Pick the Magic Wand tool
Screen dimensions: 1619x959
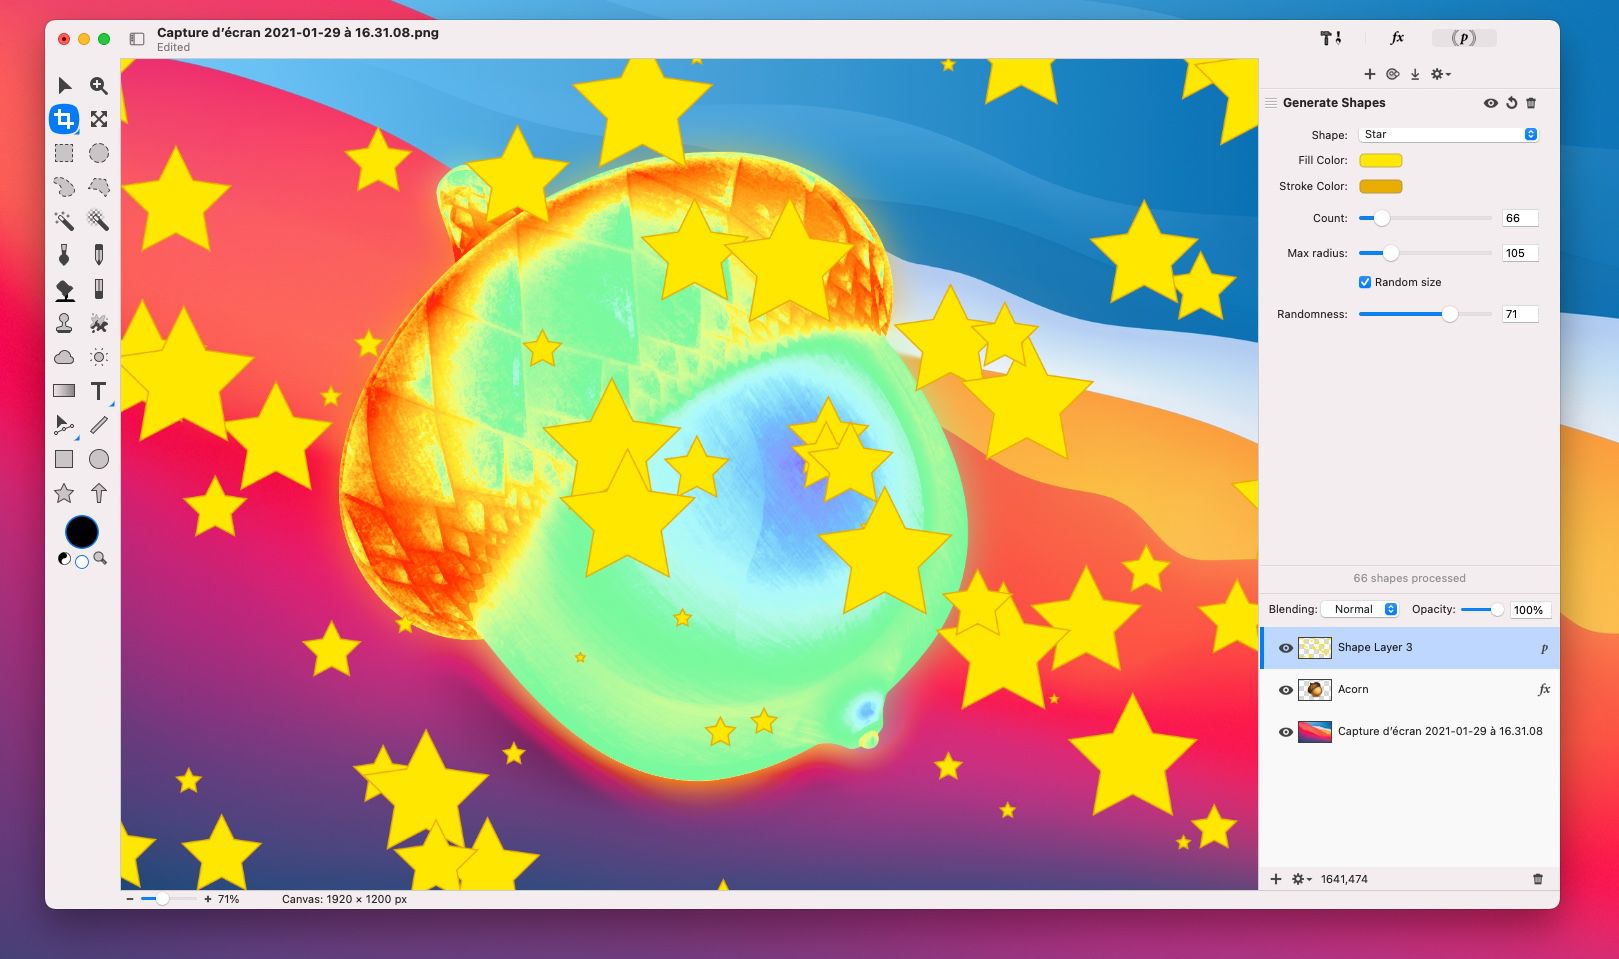pos(64,221)
